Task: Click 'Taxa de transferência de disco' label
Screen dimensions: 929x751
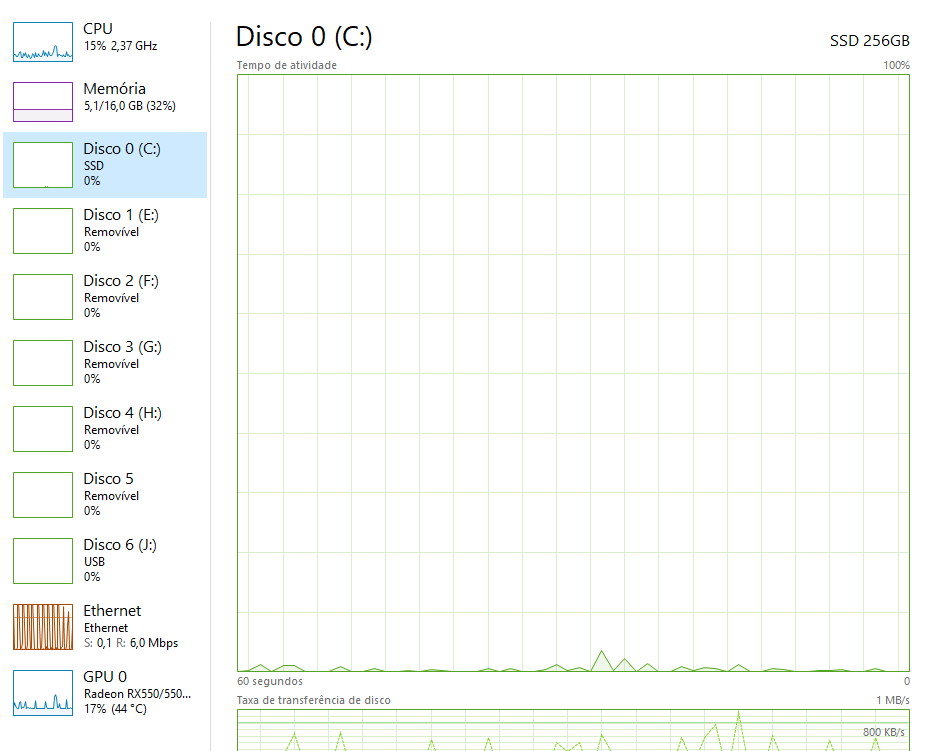Action: pos(313,700)
